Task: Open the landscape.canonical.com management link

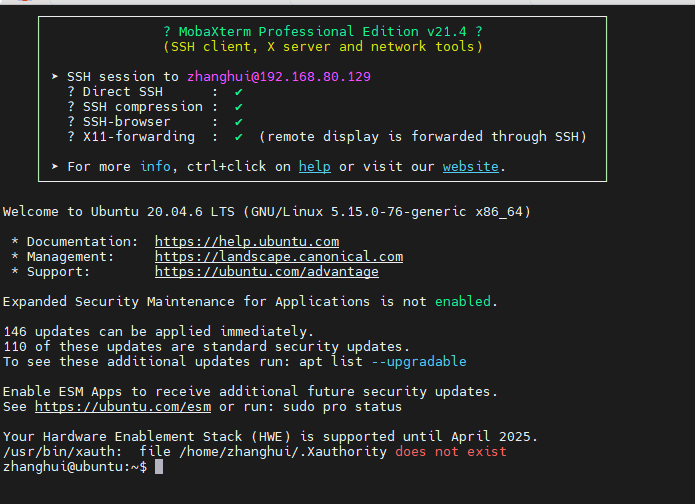Action: (x=279, y=257)
